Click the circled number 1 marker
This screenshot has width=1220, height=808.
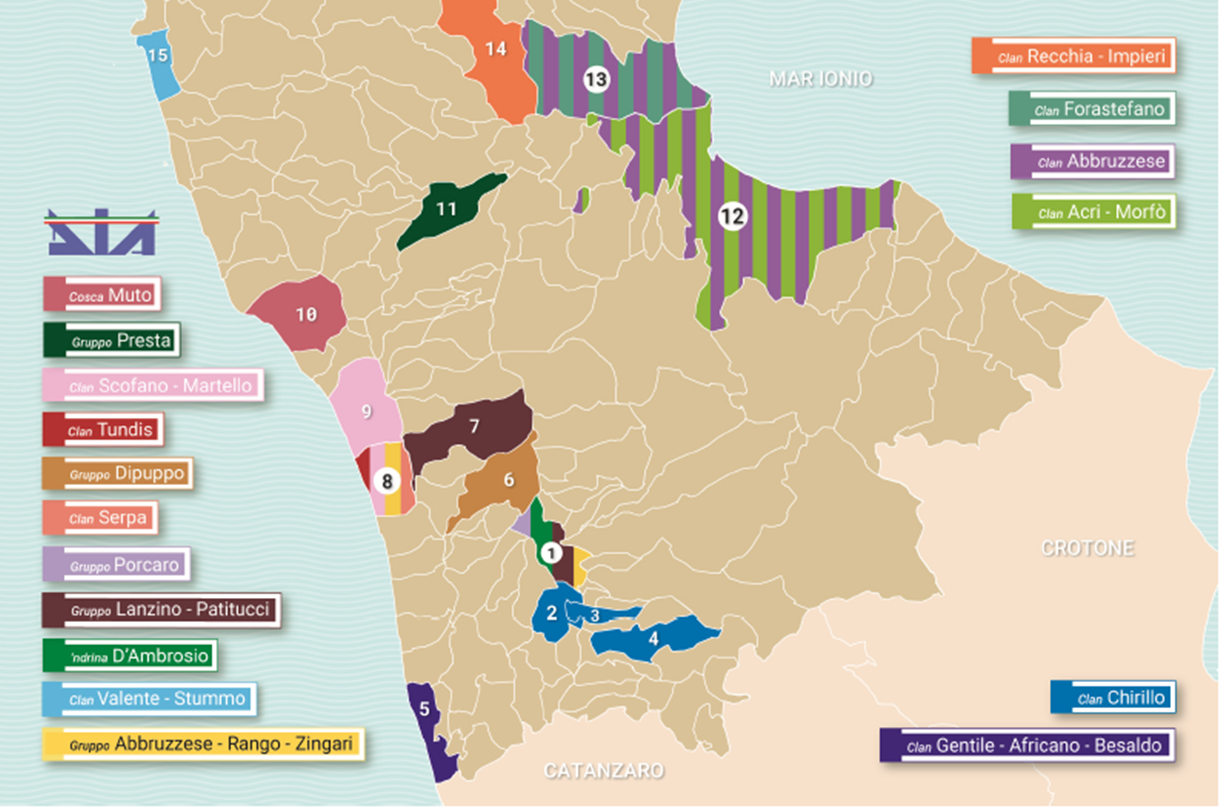click(x=551, y=551)
